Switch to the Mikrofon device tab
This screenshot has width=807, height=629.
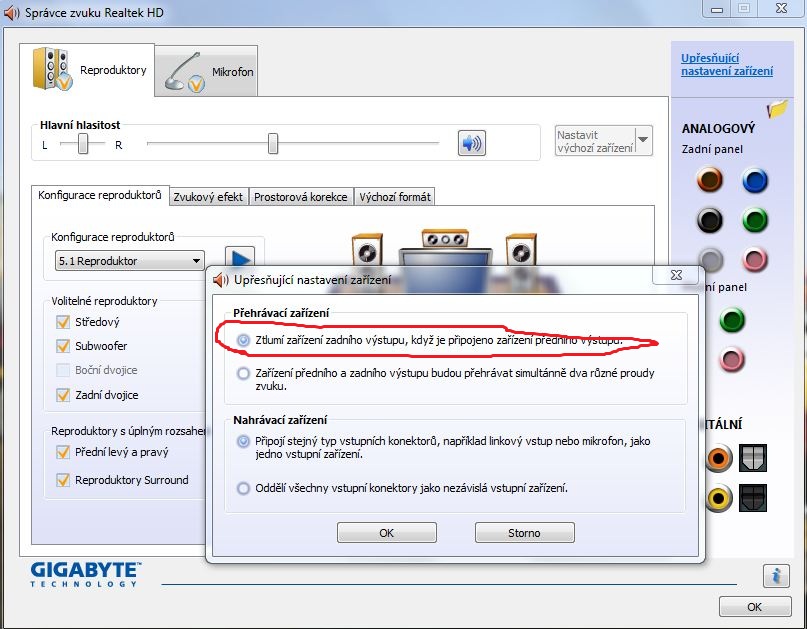point(206,72)
